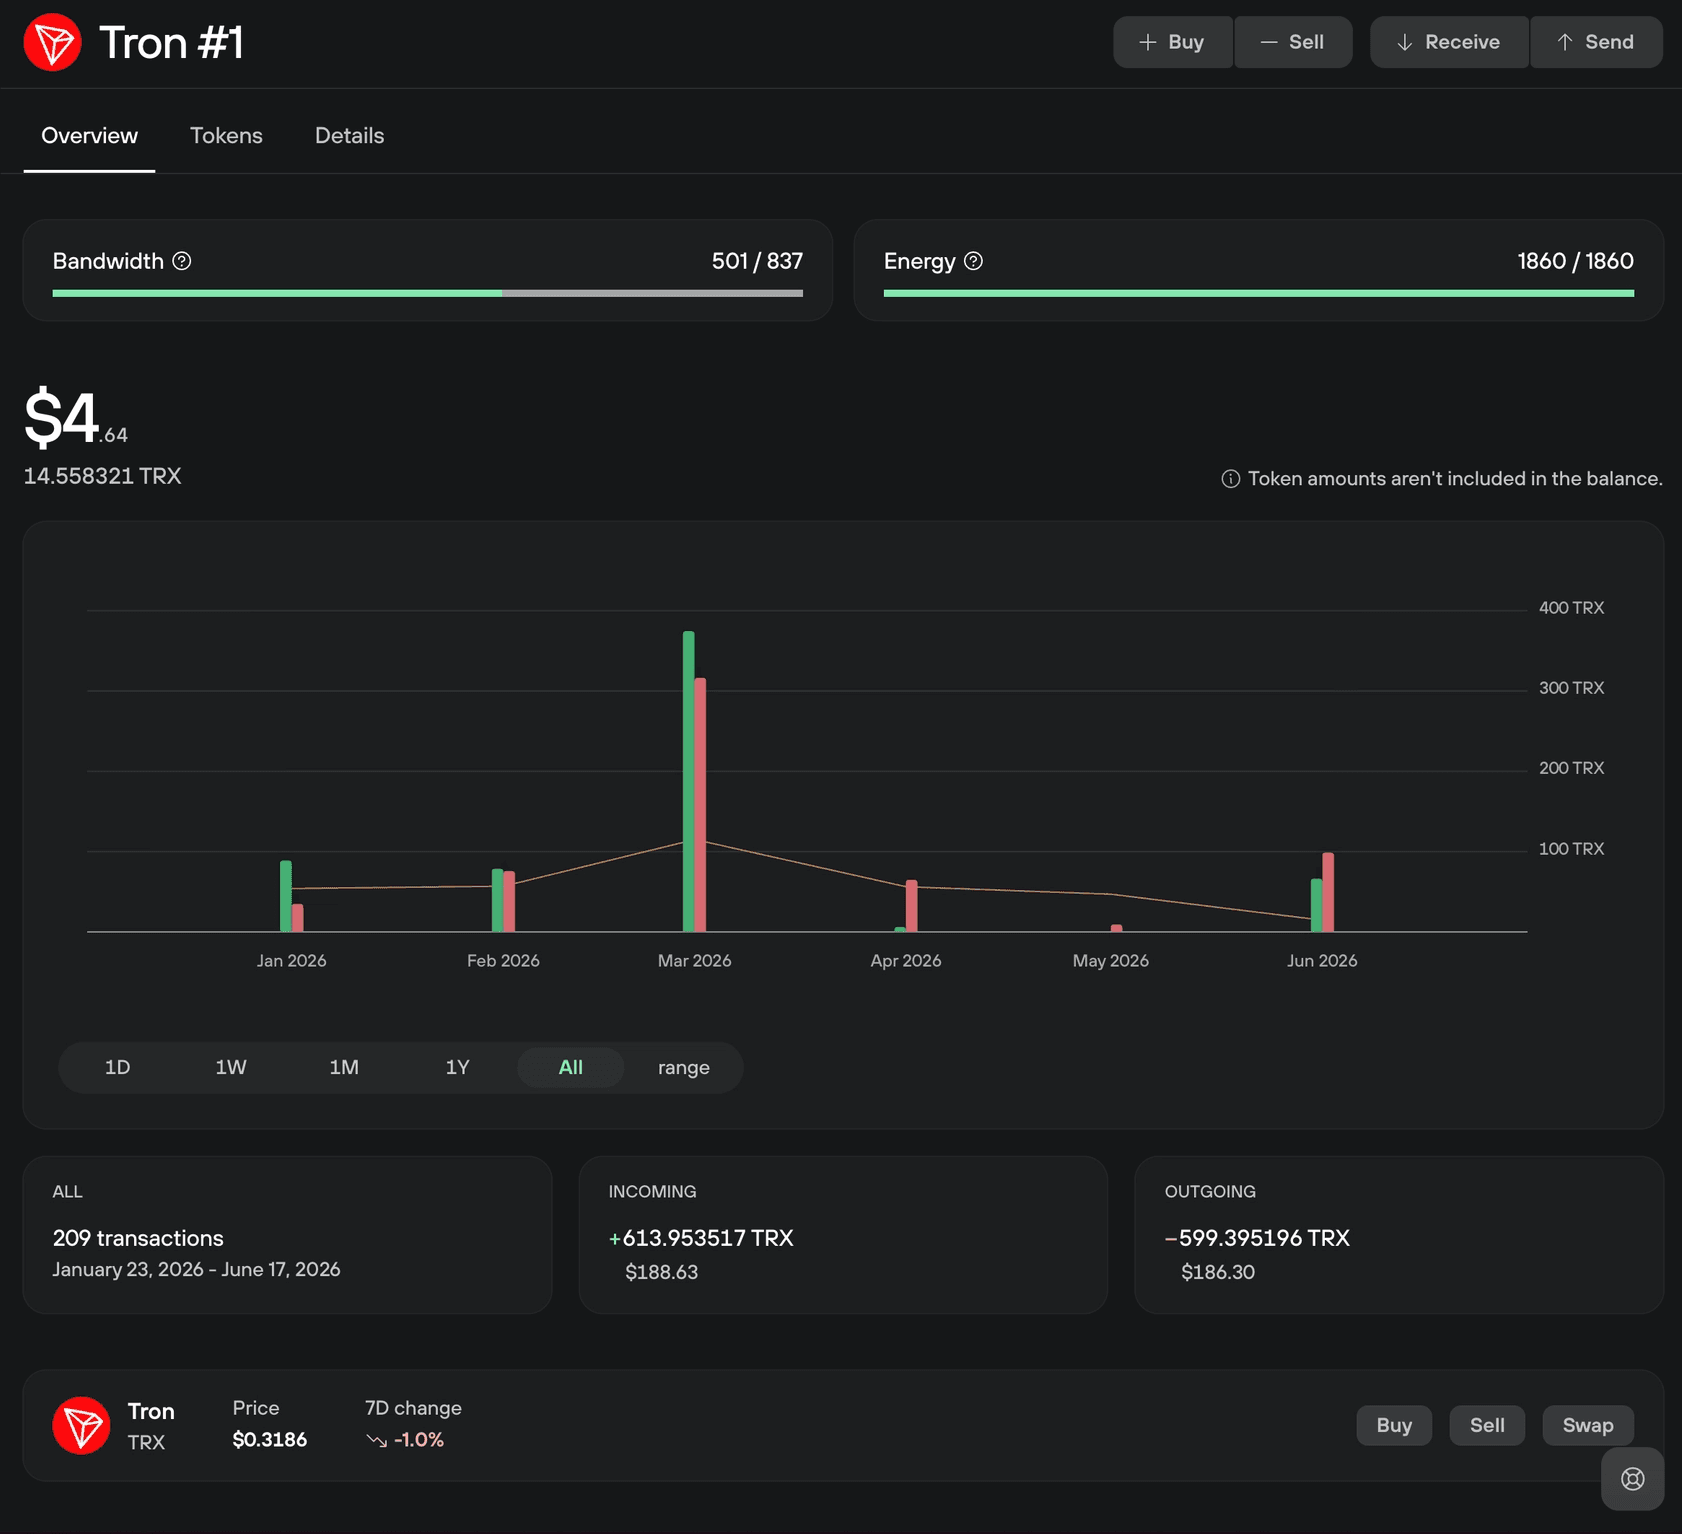The height and width of the screenshot is (1534, 1682).
Task: Click the Swap button in the TRX price card
Action: pyautogui.click(x=1588, y=1425)
